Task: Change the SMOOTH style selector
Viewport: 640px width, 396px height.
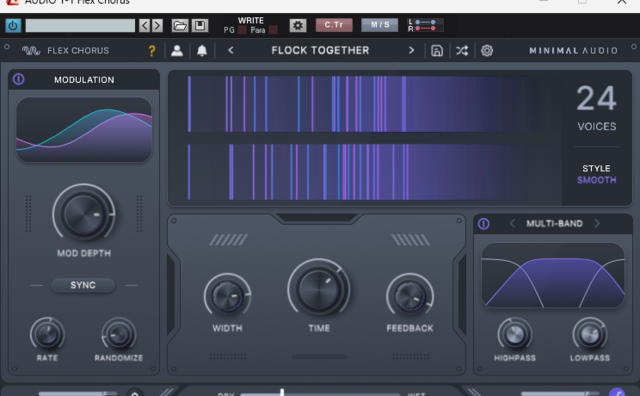Action: coord(596,180)
